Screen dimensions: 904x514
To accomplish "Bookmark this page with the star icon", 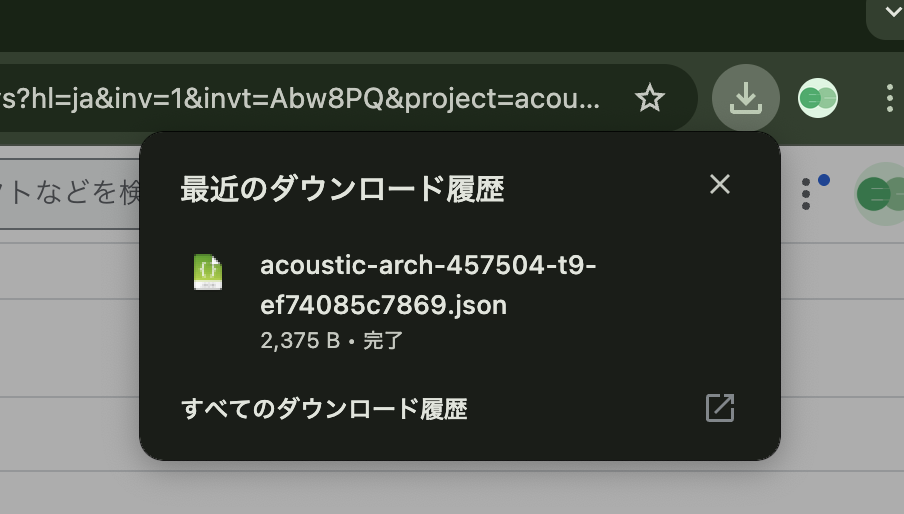I will [650, 98].
